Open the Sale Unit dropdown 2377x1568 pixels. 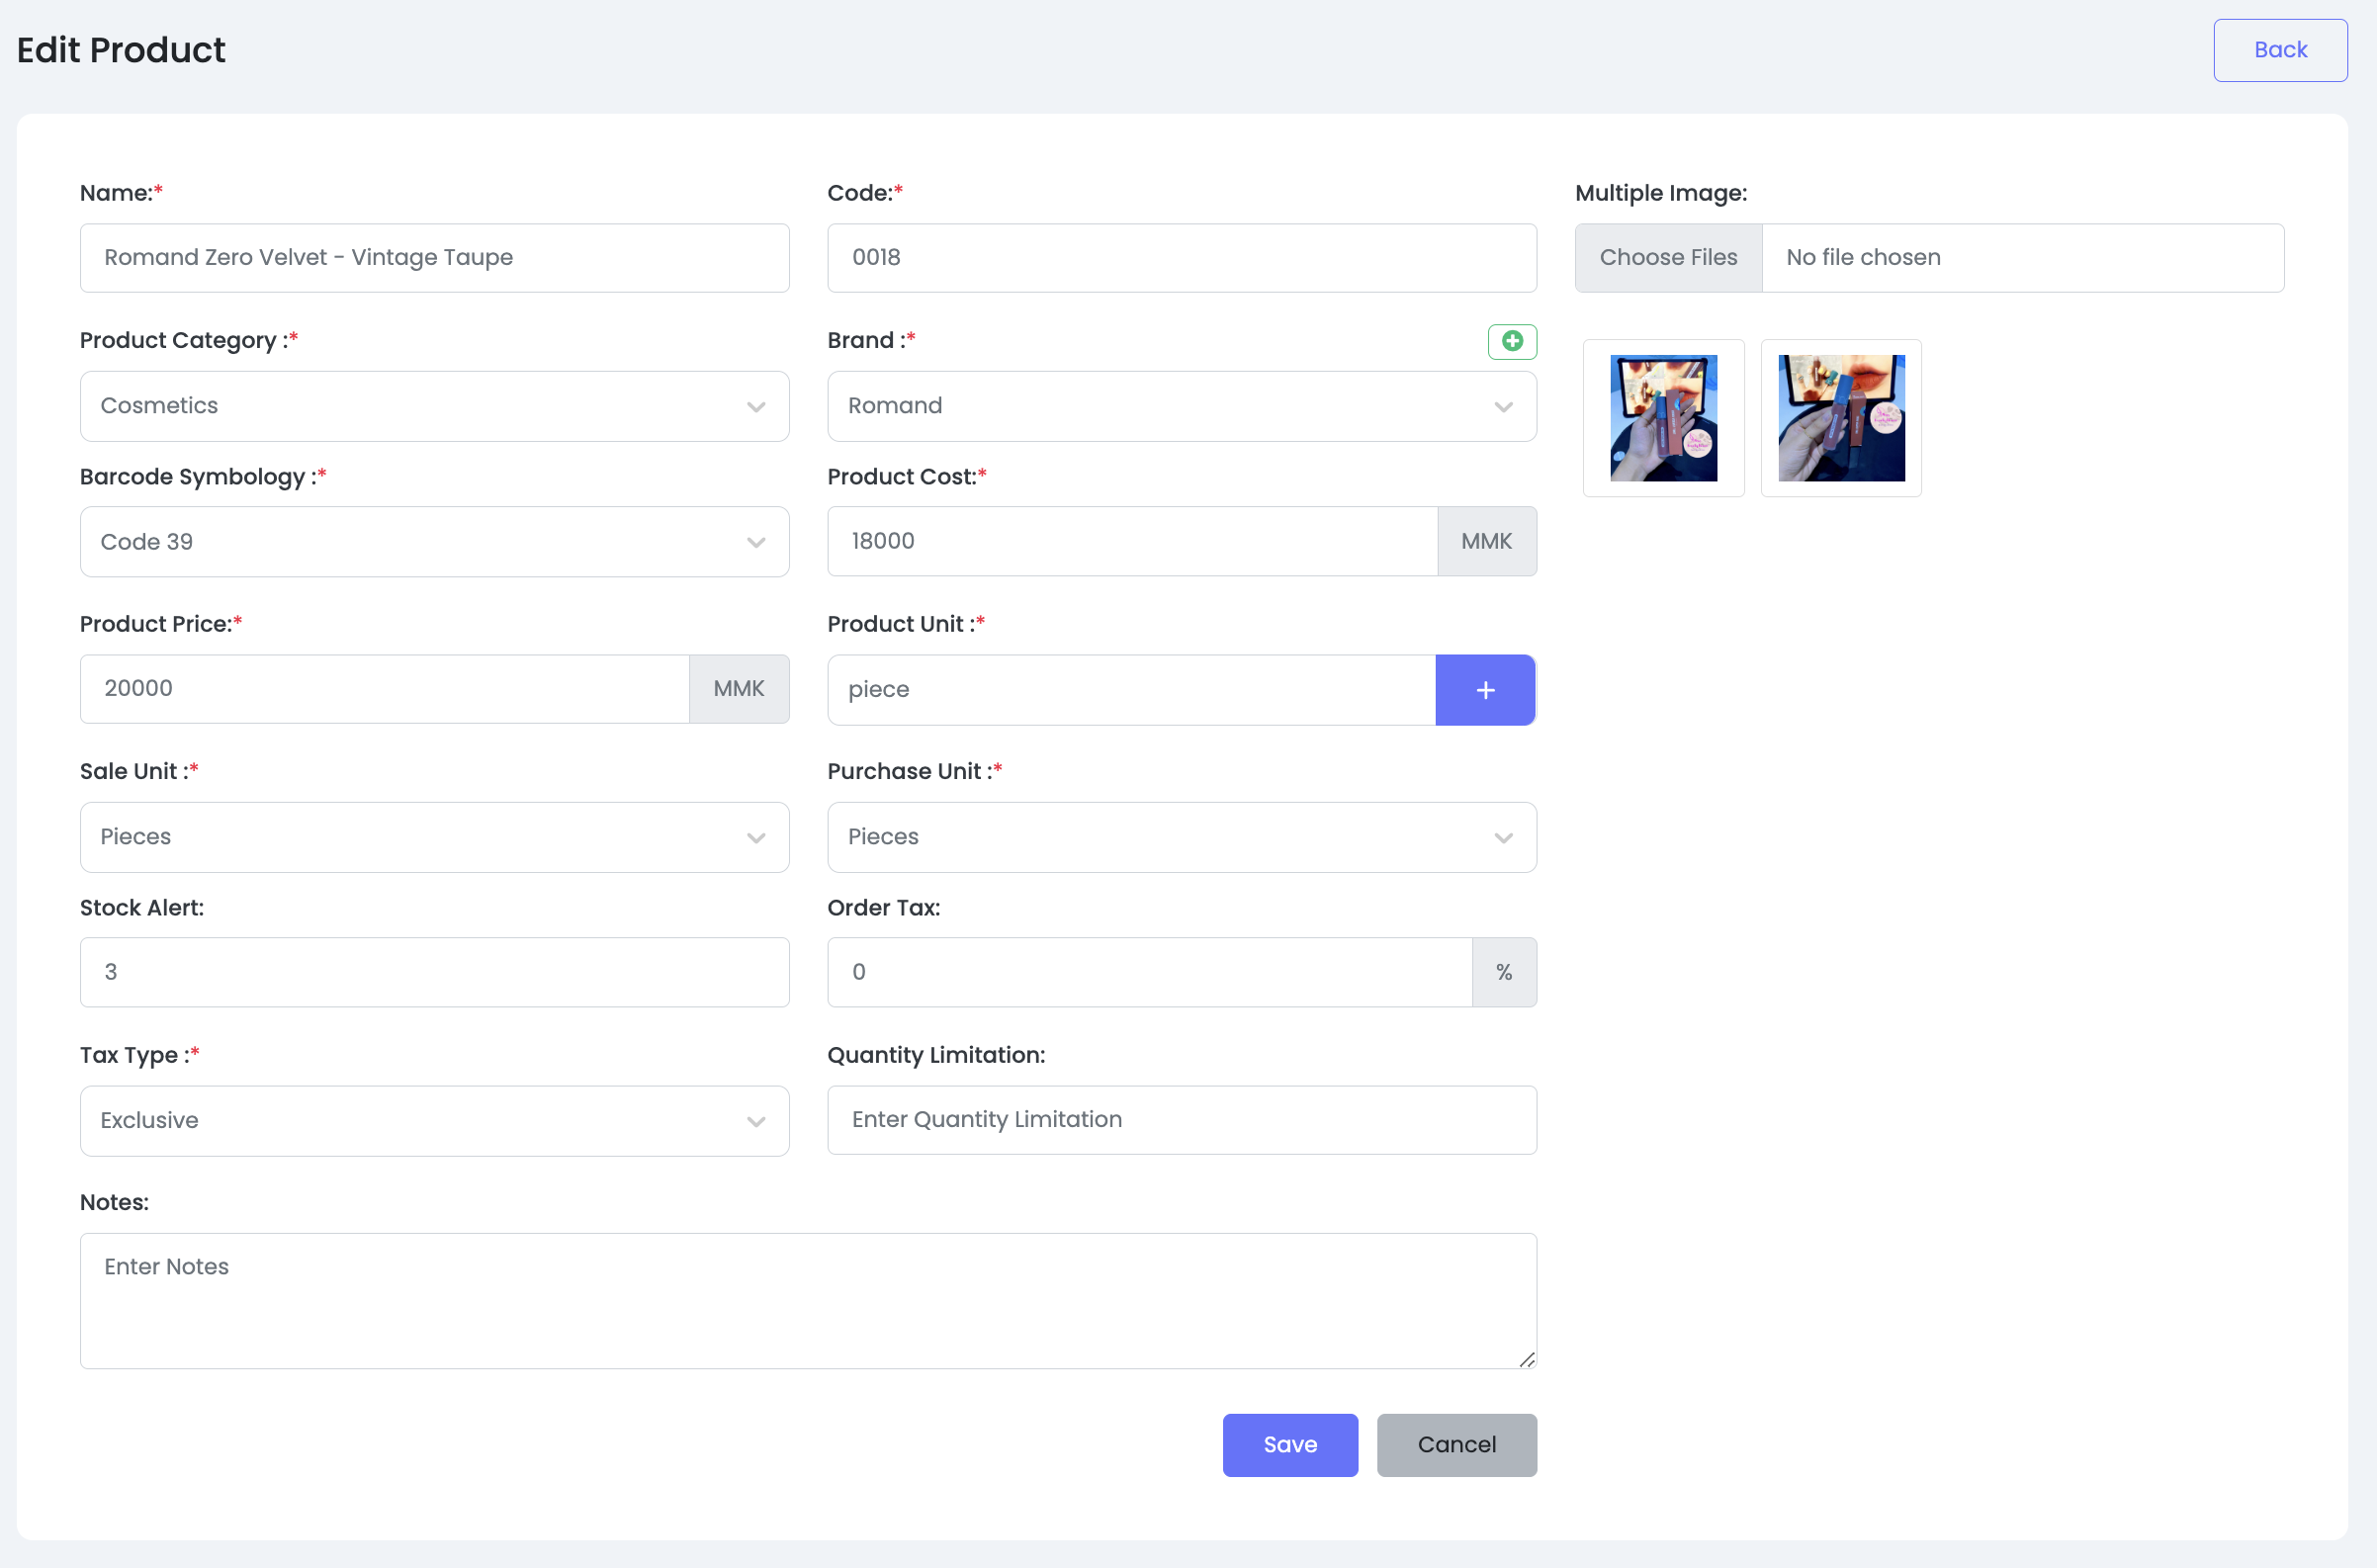pyautogui.click(x=434, y=837)
